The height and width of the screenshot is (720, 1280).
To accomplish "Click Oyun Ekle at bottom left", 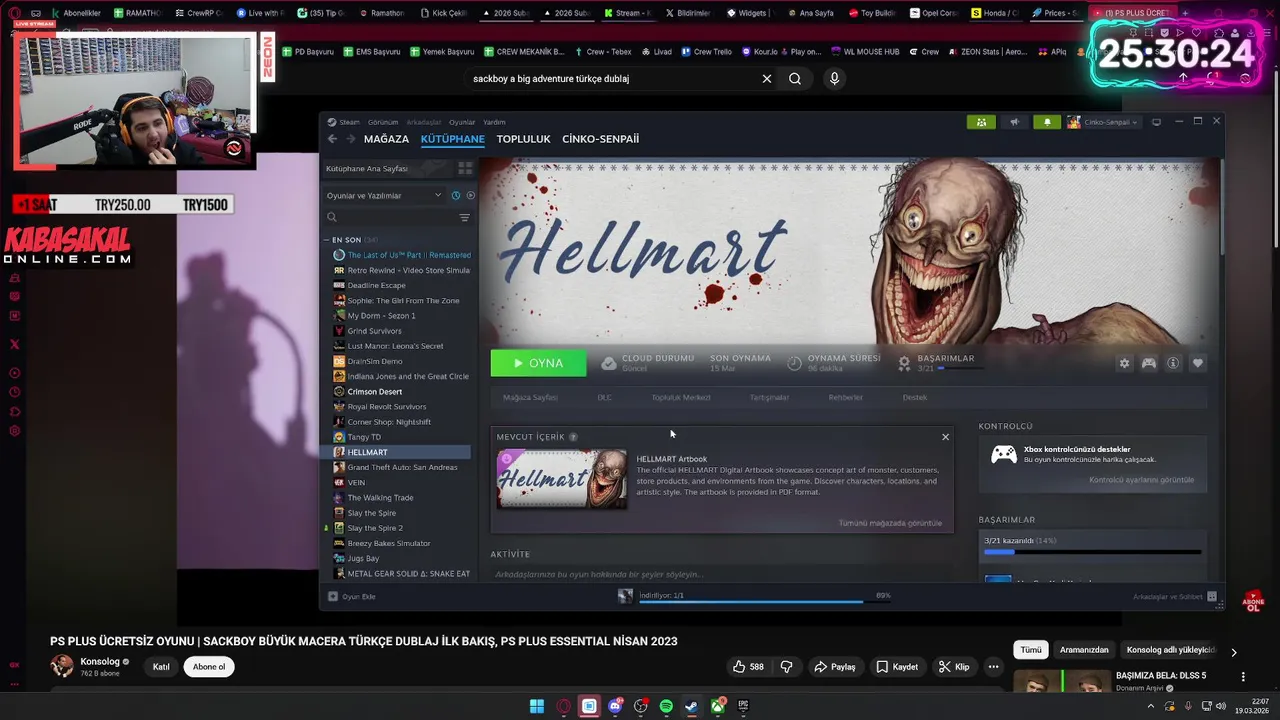I will (x=352, y=596).
